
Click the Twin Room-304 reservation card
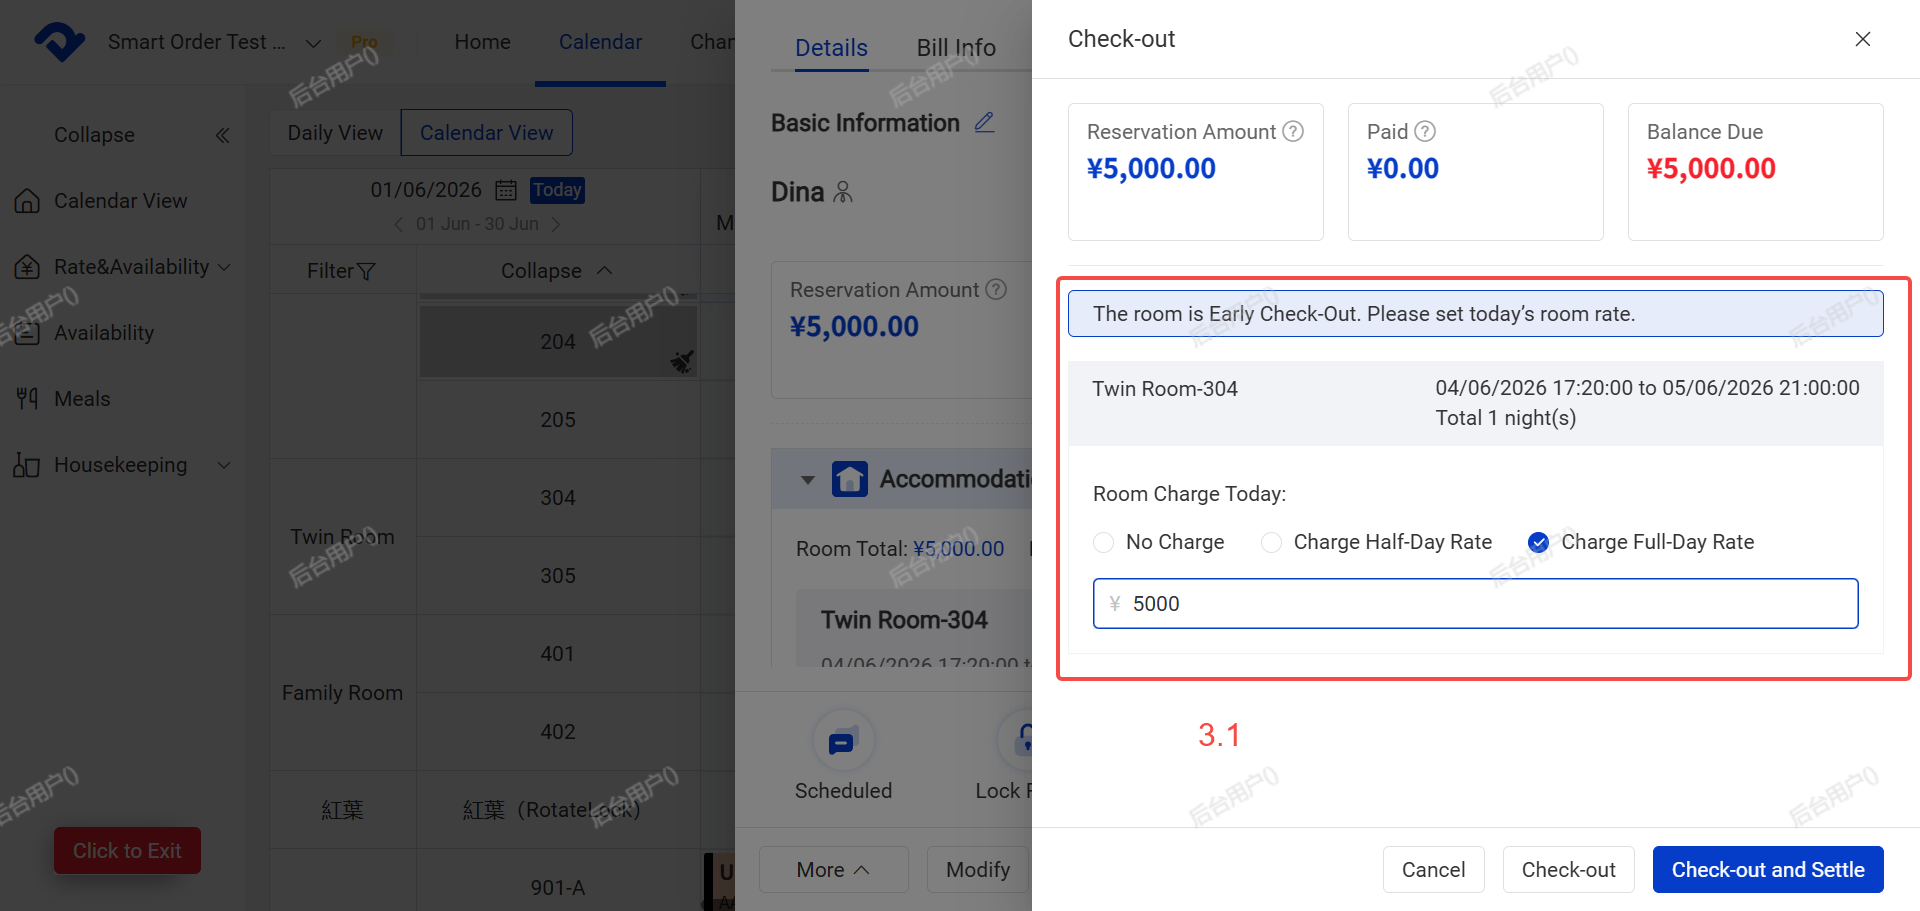[914, 628]
